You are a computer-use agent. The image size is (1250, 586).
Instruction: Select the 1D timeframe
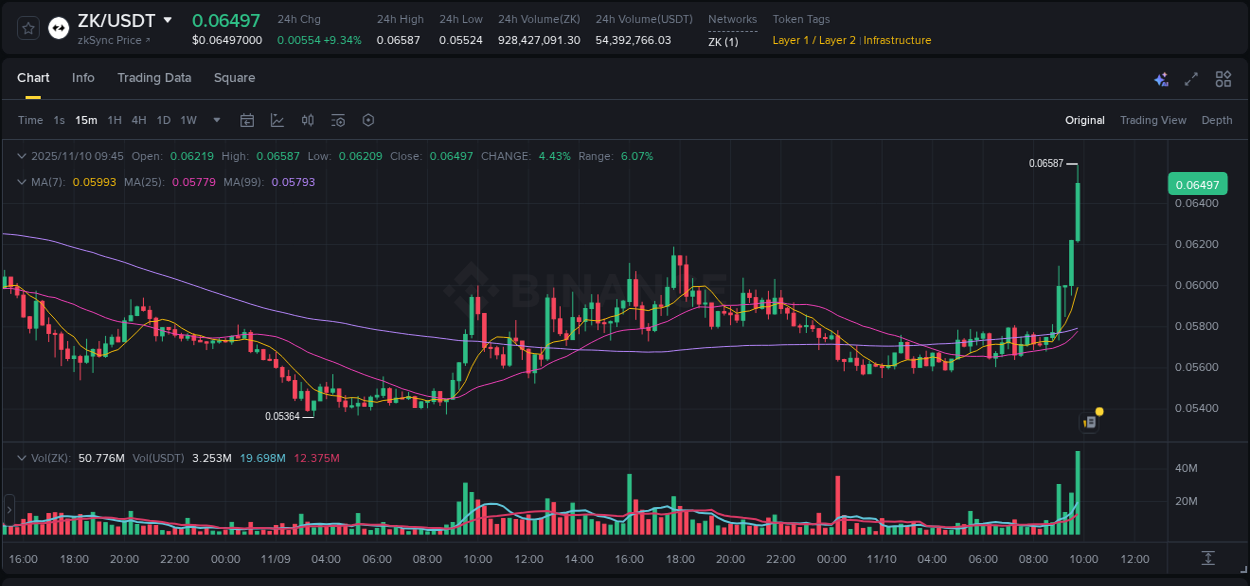tap(163, 120)
